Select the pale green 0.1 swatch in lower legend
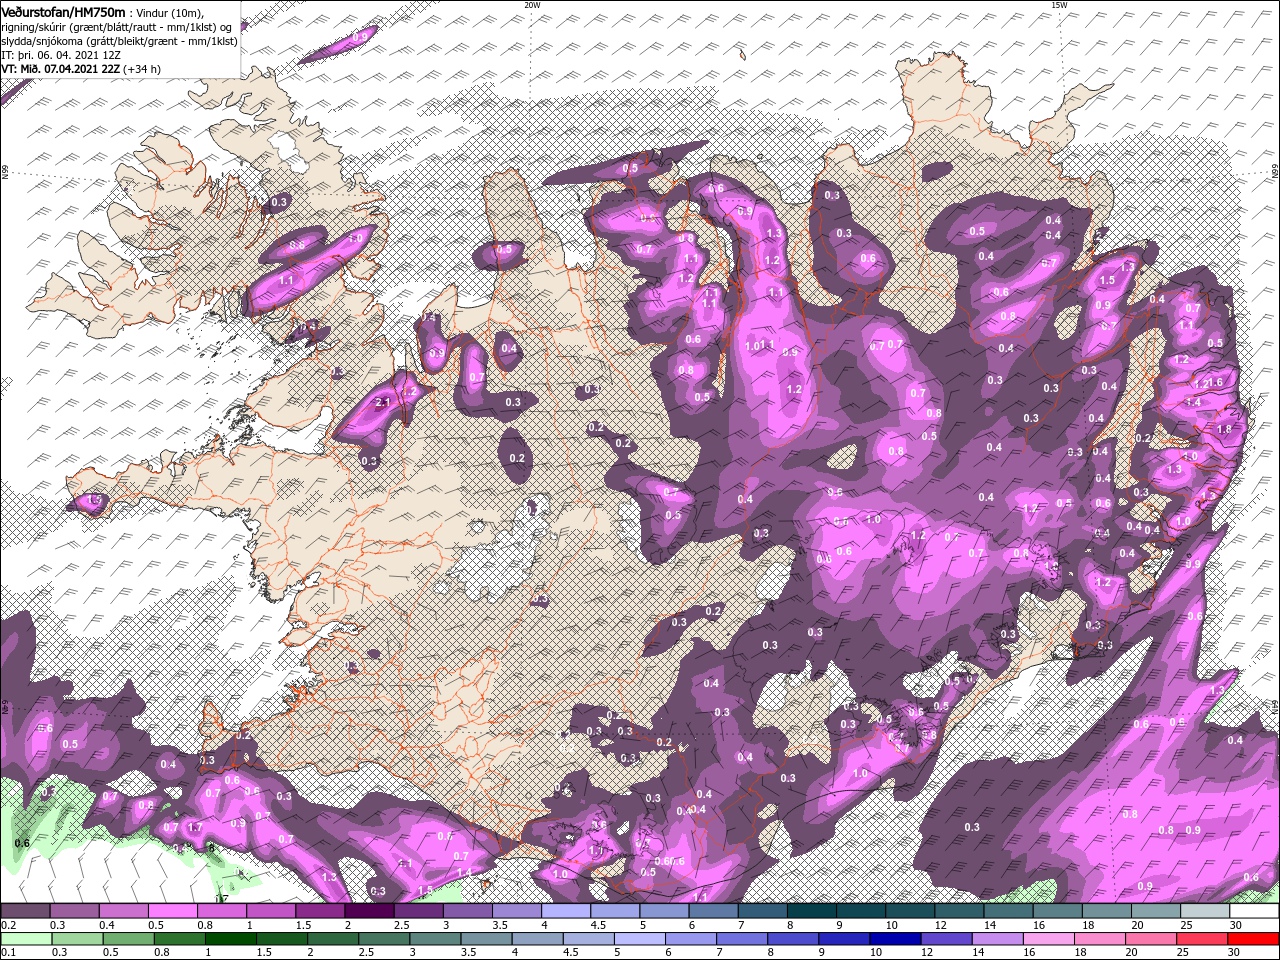Screen dimensions: 1280x960 25,940
